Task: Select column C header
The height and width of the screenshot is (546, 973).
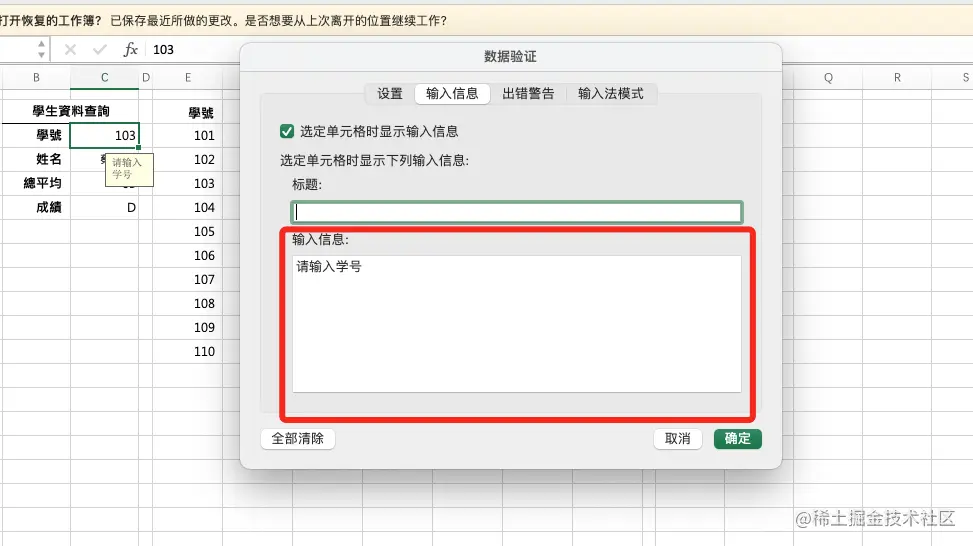Action: tap(104, 78)
